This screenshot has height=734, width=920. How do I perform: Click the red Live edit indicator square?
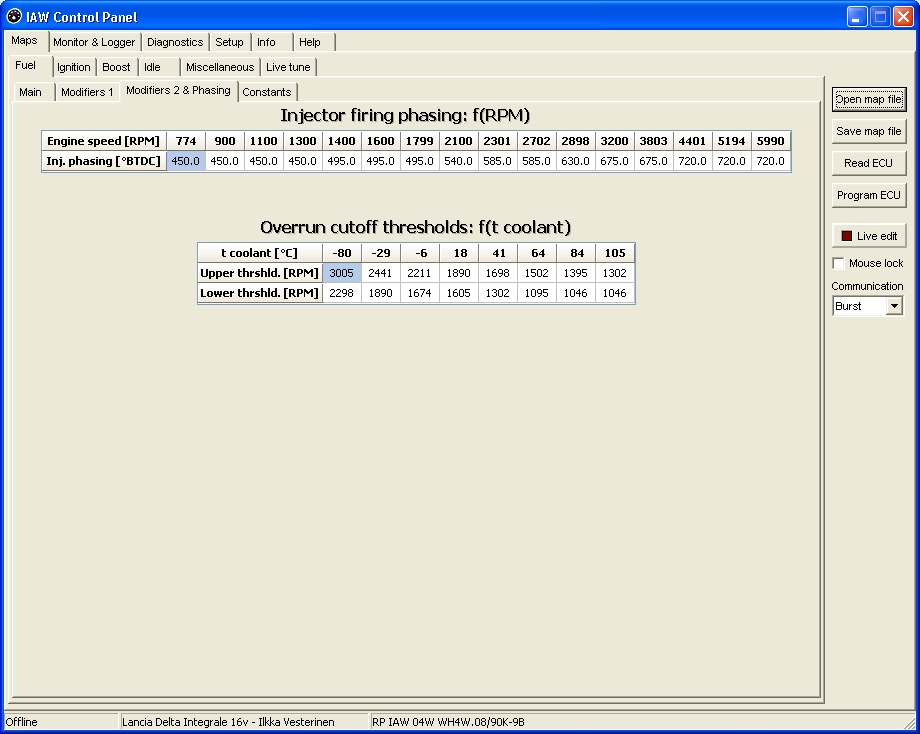pos(847,236)
